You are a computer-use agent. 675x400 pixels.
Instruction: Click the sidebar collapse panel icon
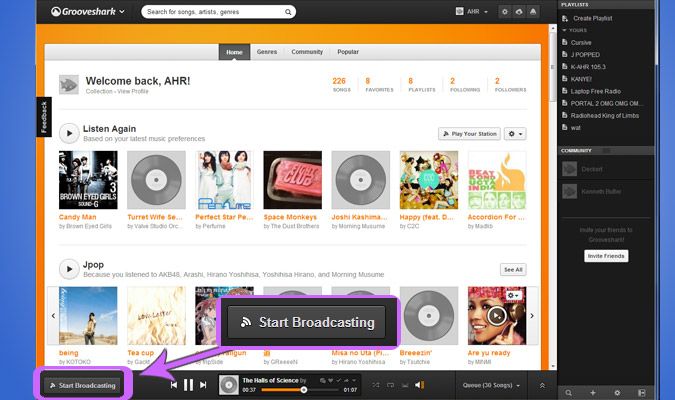(x=641, y=393)
